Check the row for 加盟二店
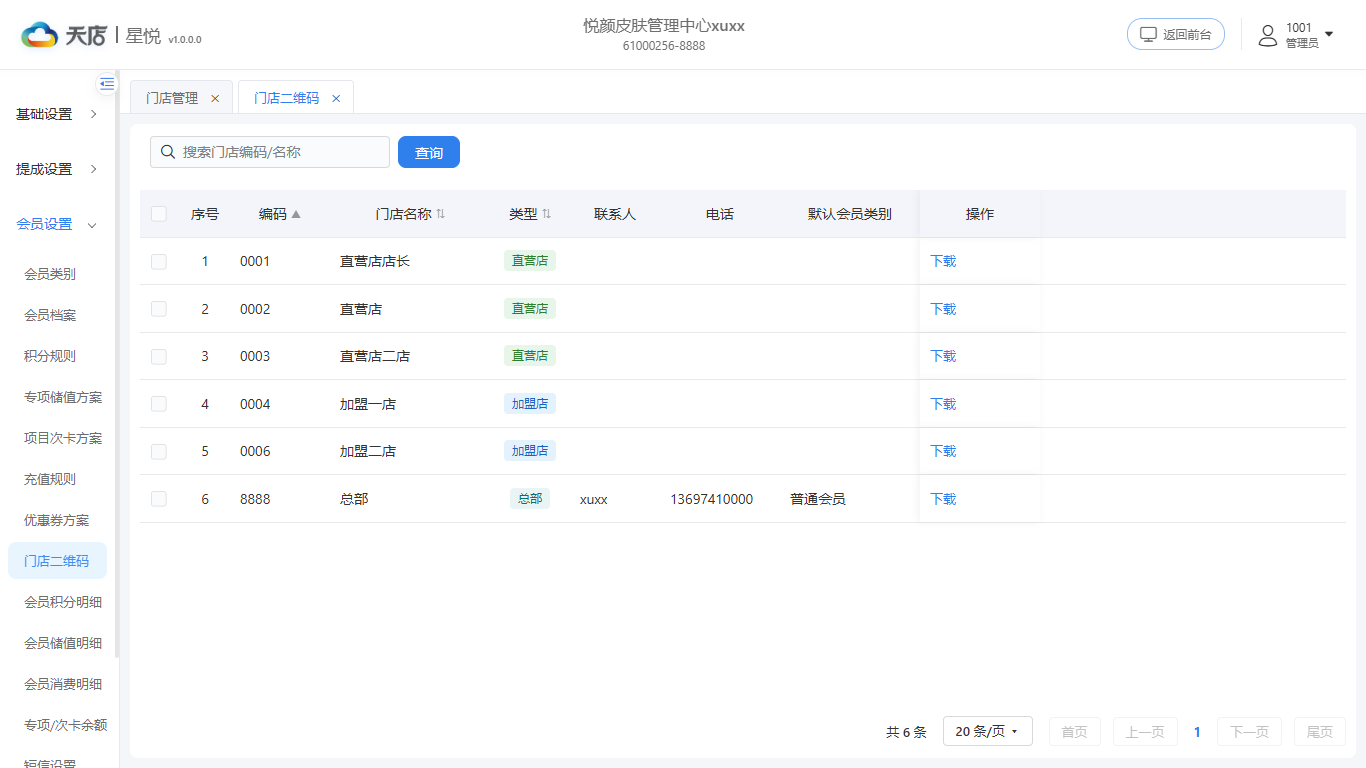 [159, 451]
